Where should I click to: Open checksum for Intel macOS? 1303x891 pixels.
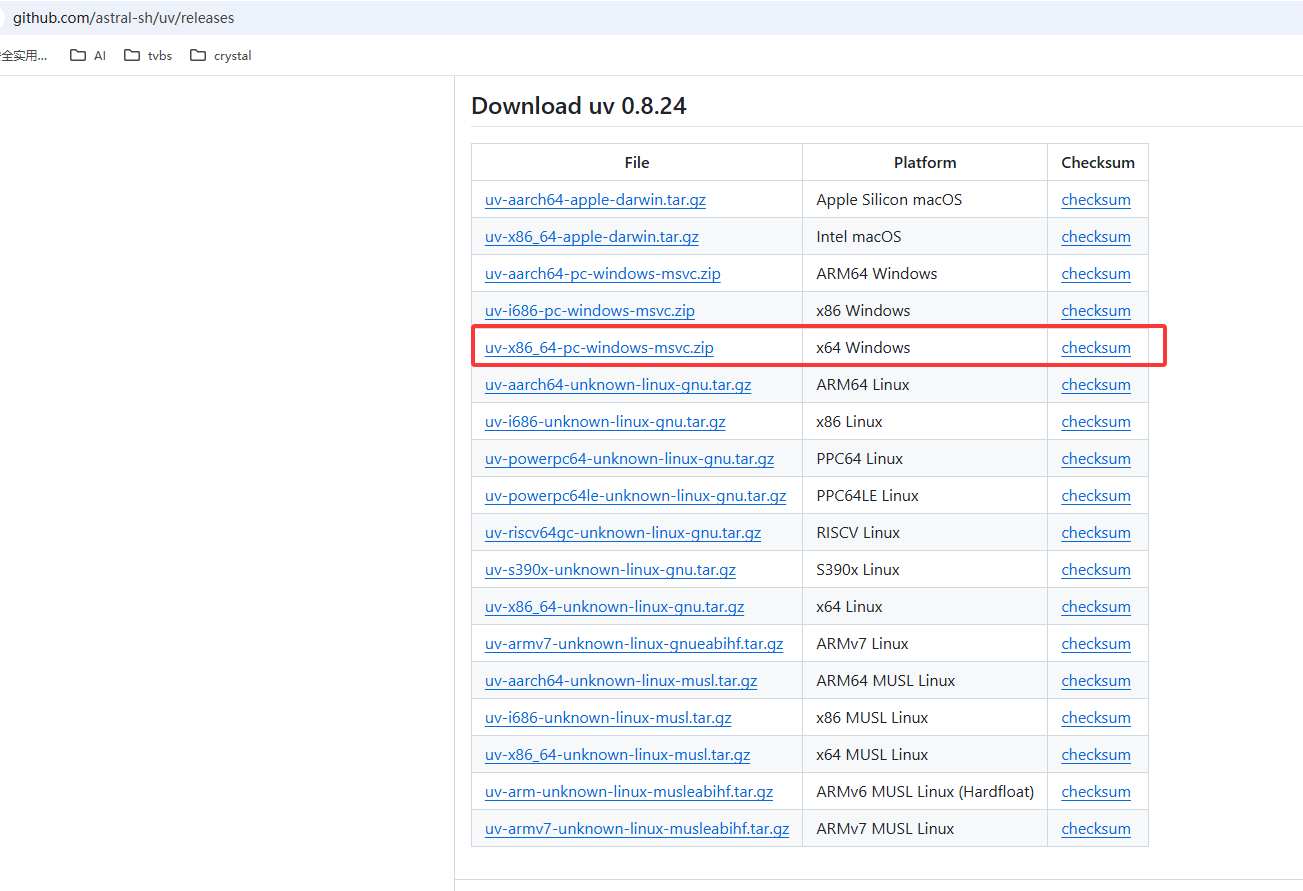[1096, 237]
